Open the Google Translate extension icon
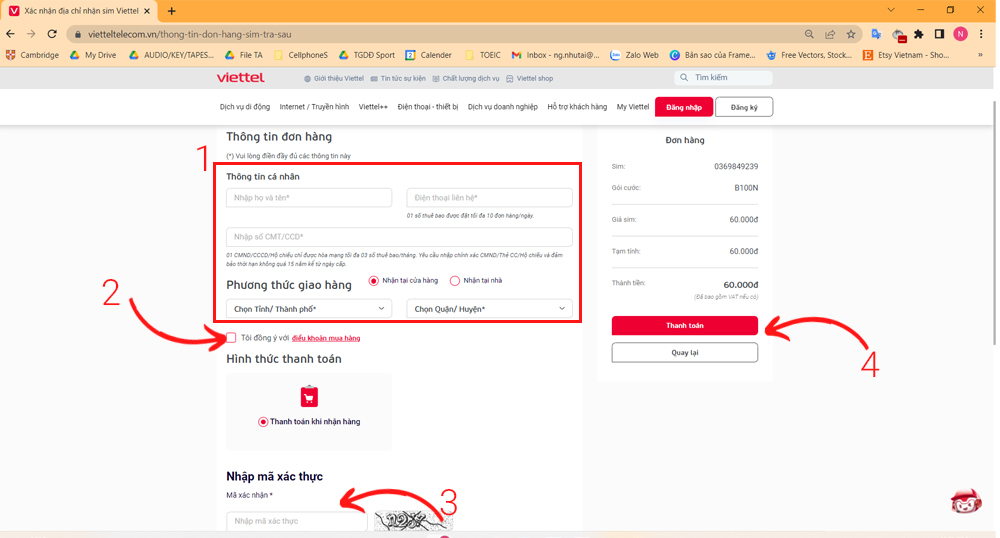 [x=876, y=34]
